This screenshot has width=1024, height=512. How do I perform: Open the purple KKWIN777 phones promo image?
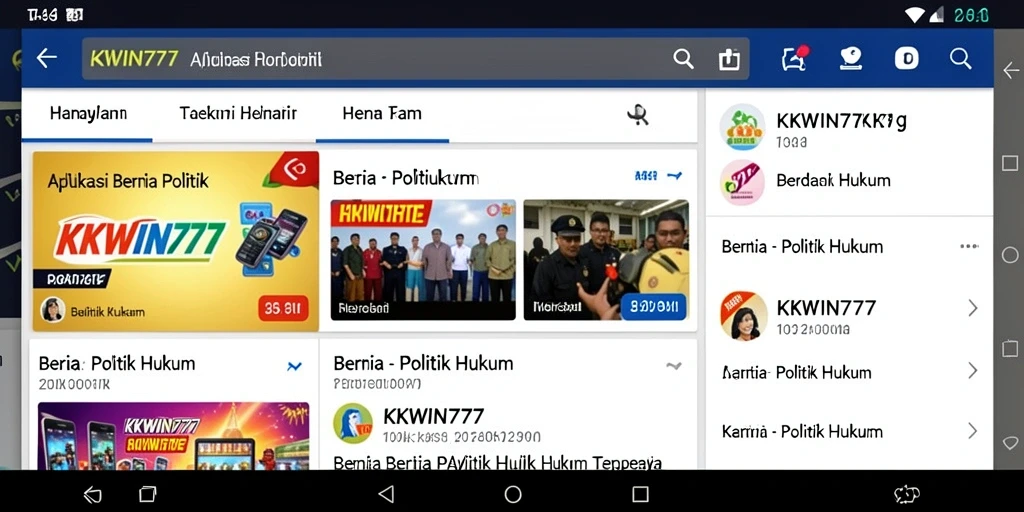coord(174,436)
